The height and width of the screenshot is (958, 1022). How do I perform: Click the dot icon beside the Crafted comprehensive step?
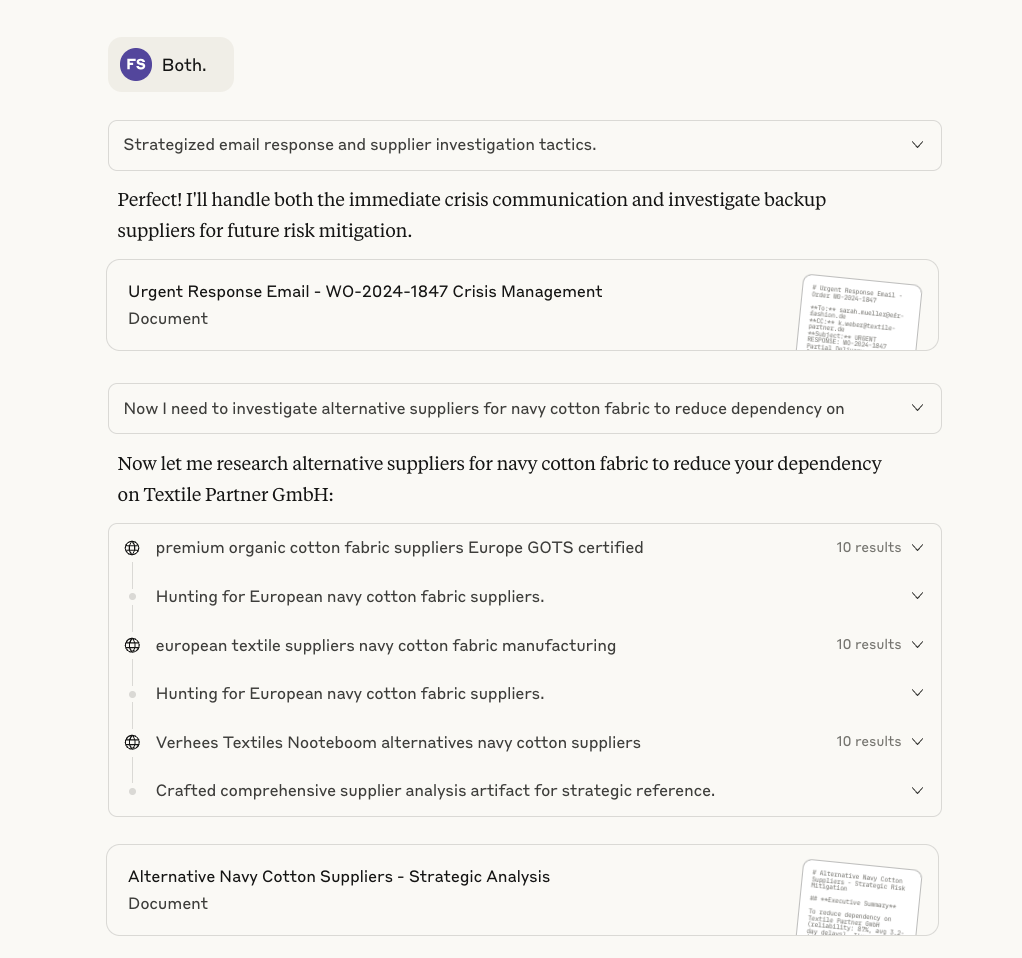(x=133, y=790)
